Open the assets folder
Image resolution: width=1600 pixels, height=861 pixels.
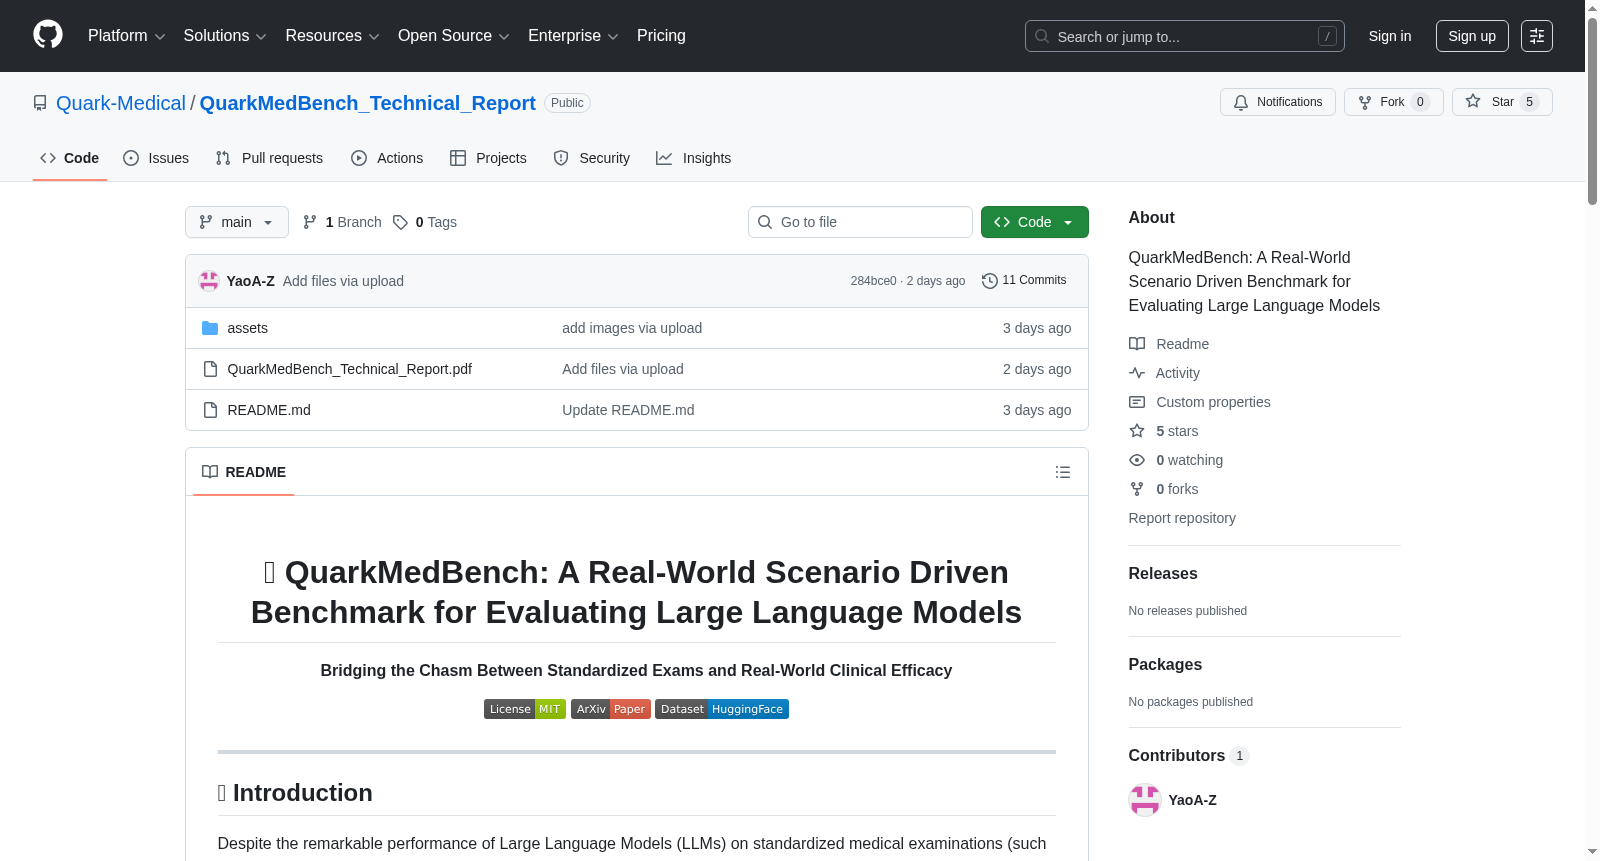coord(248,328)
